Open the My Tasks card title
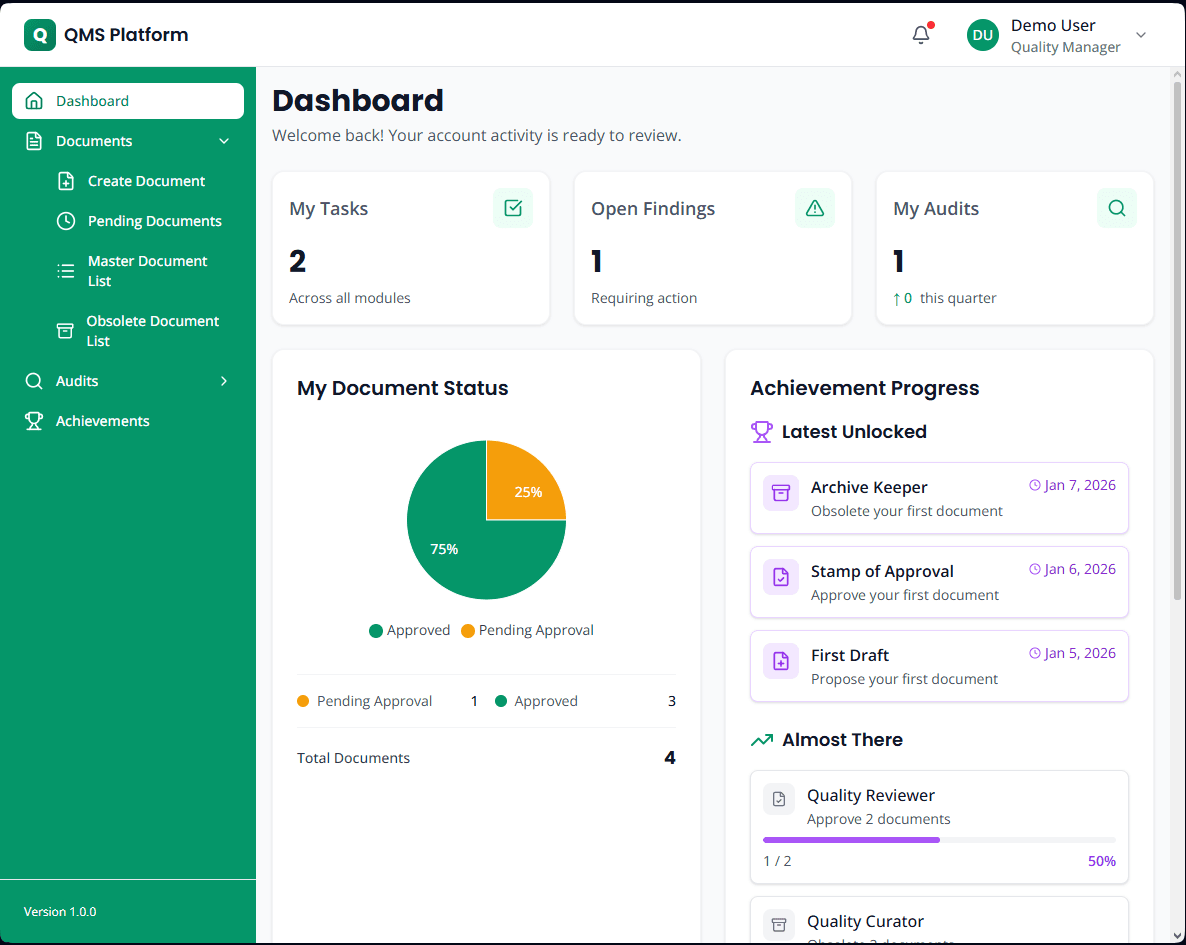The height and width of the screenshot is (945, 1186). point(328,209)
